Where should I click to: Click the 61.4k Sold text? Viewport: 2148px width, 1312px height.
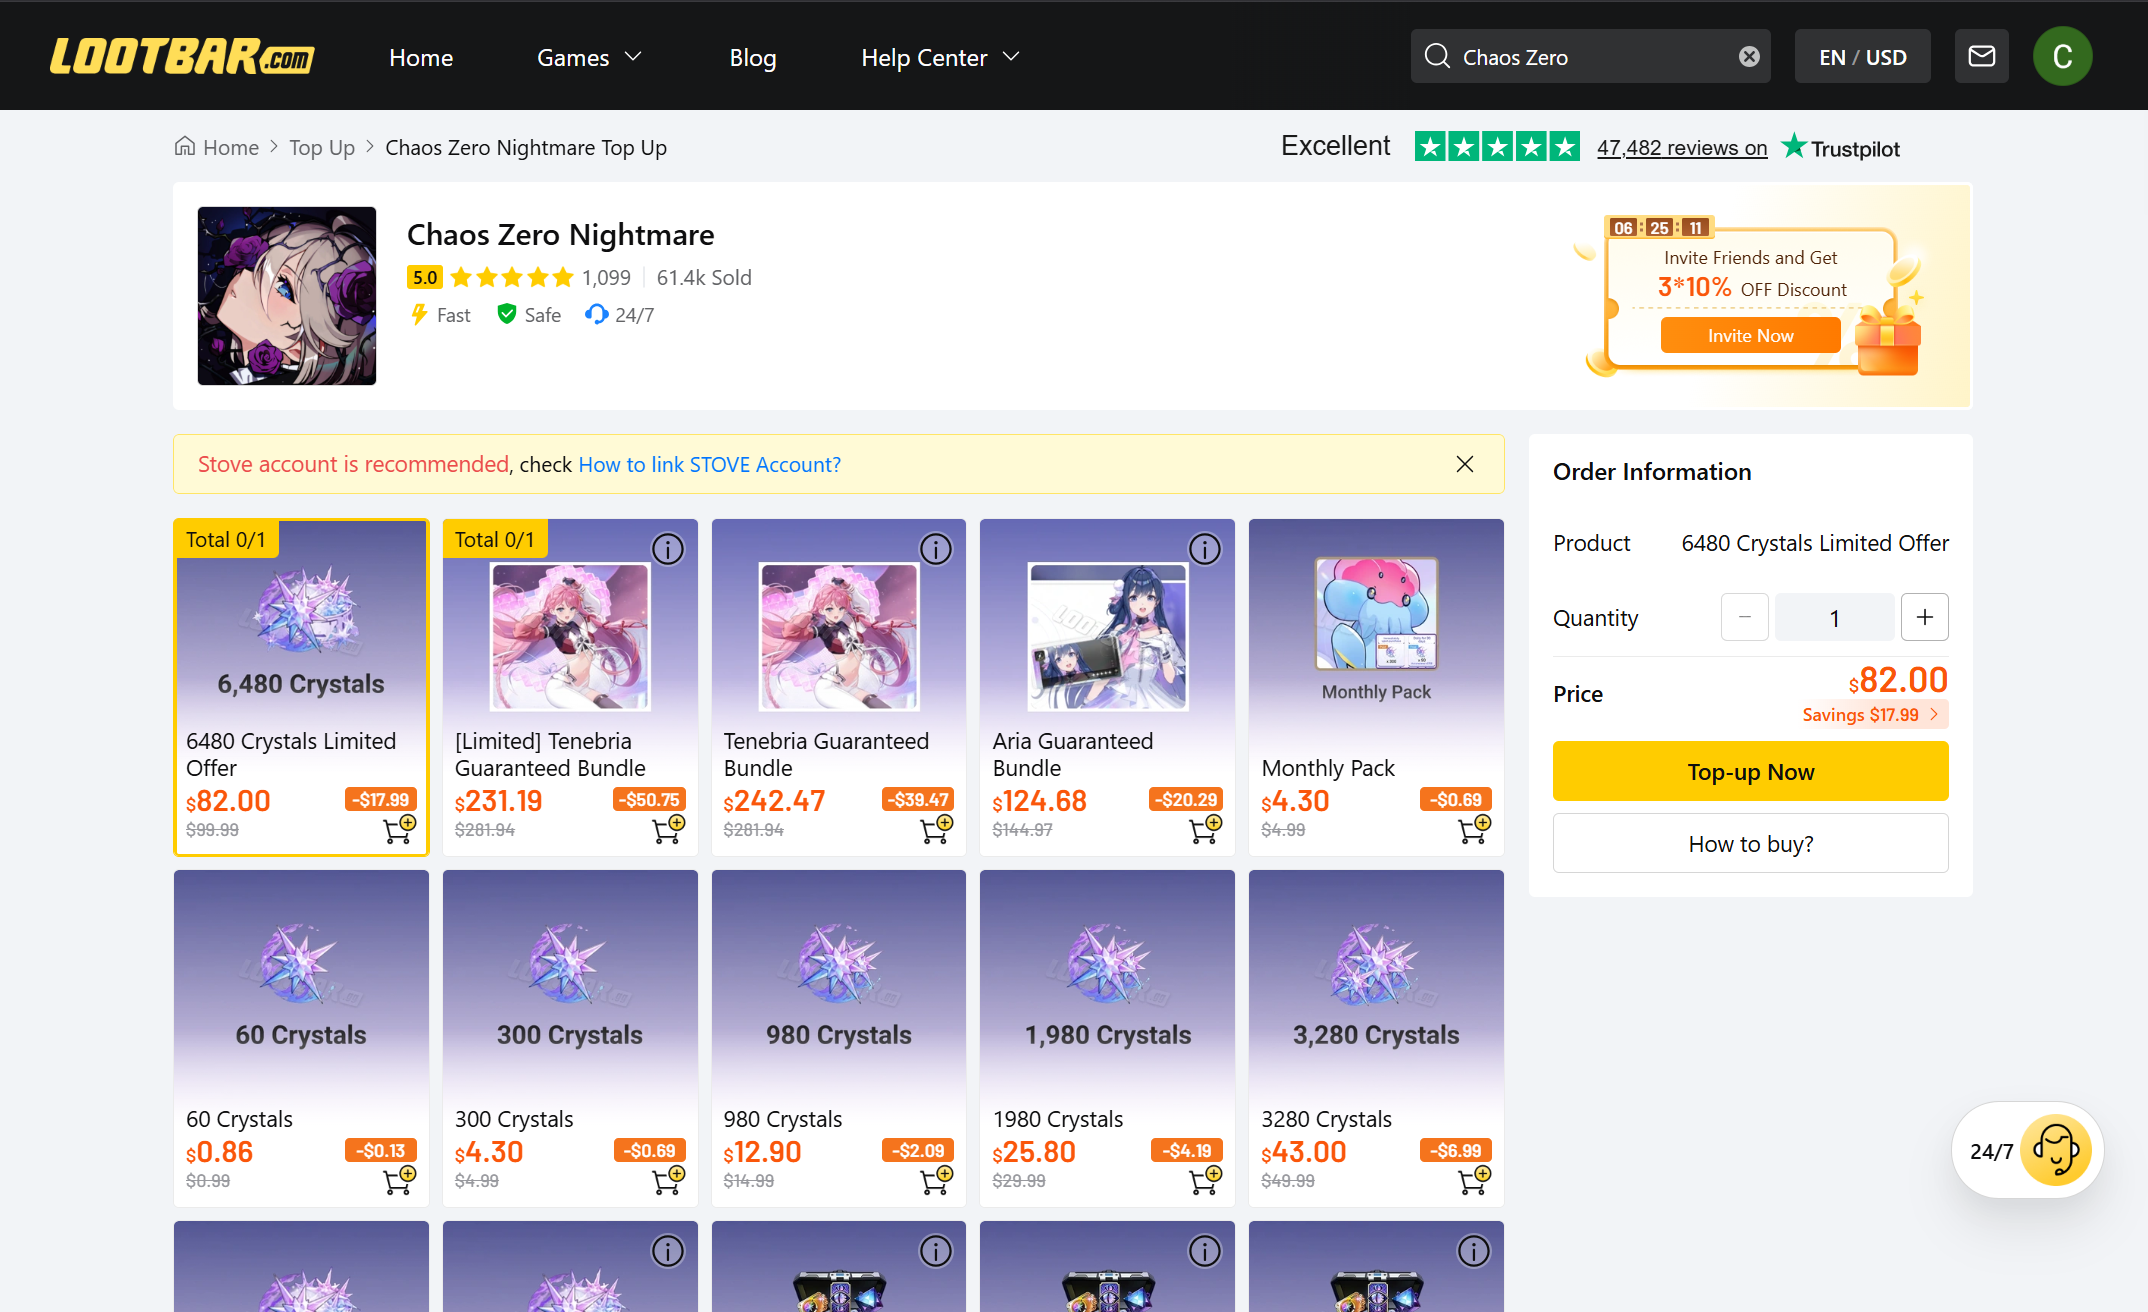click(704, 277)
